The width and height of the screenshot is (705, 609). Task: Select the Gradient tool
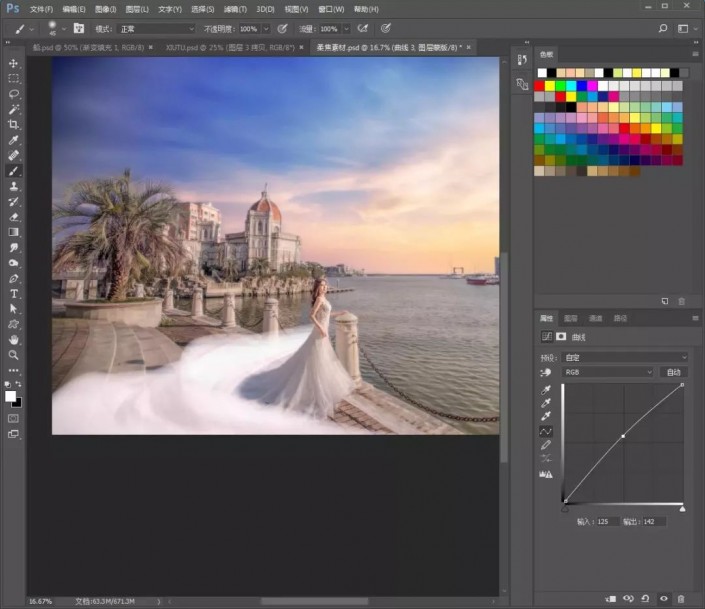click(13, 232)
